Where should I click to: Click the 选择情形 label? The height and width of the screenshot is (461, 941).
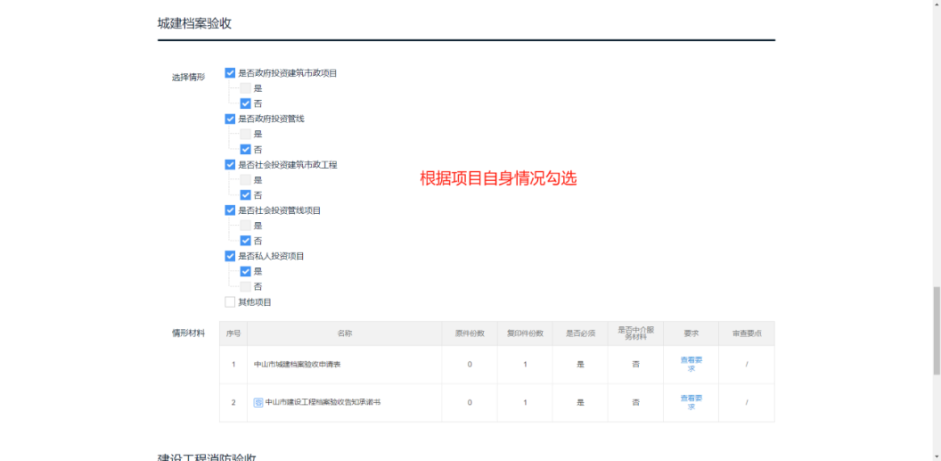point(188,77)
